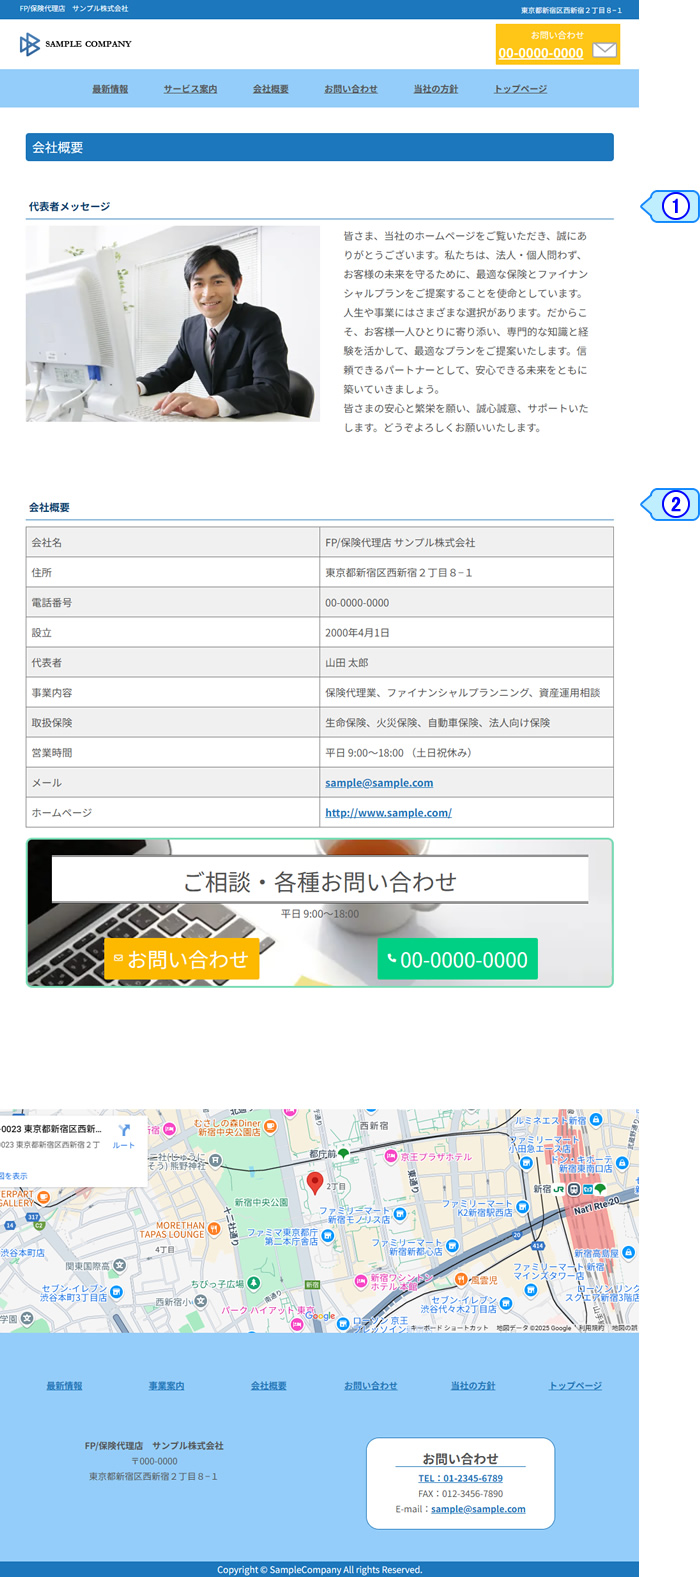The width and height of the screenshot is (700, 1577).
Task: Open お問い合わせ in the top navigation
Action: 351,89
